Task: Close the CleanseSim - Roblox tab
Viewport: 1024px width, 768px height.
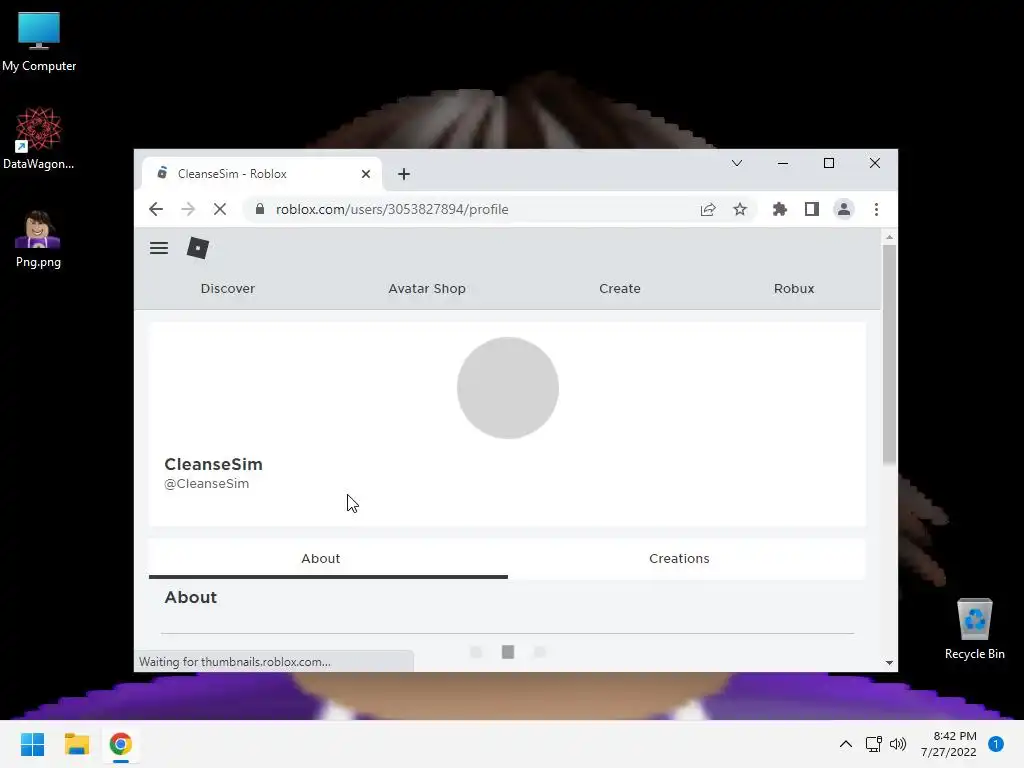Action: coord(366,174)
